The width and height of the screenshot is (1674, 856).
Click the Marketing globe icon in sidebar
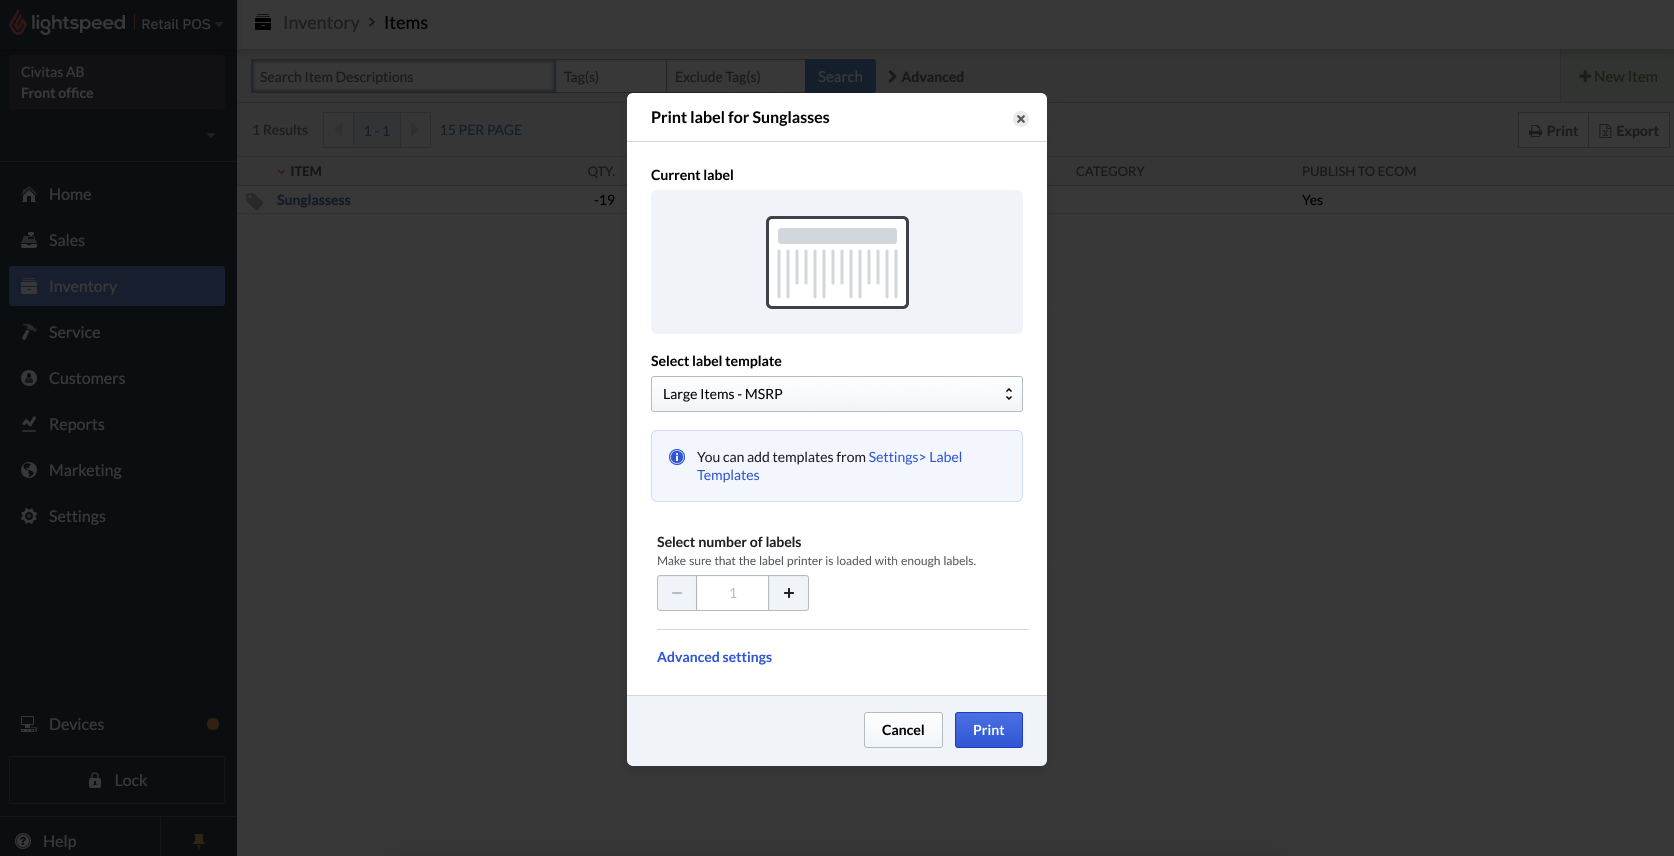pyautogui.click(x=29, y=470)
